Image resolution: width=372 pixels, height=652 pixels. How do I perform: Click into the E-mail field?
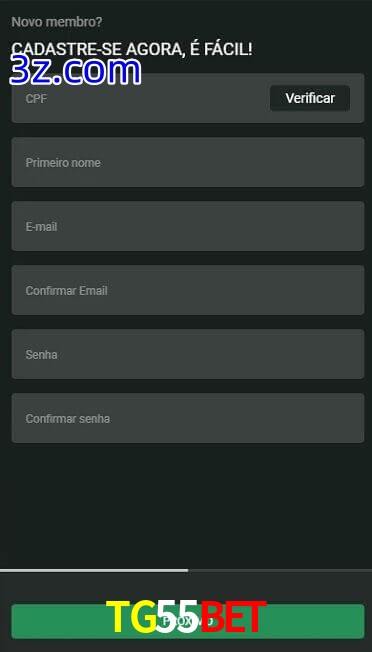(x=188, y=226)
